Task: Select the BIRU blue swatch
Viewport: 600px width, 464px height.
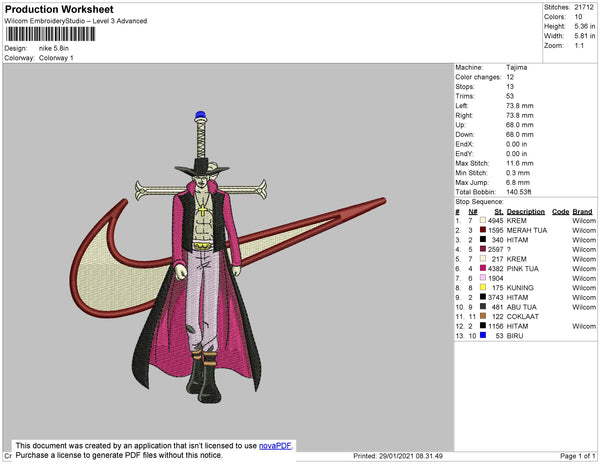Action: click(x=483, y=335)
